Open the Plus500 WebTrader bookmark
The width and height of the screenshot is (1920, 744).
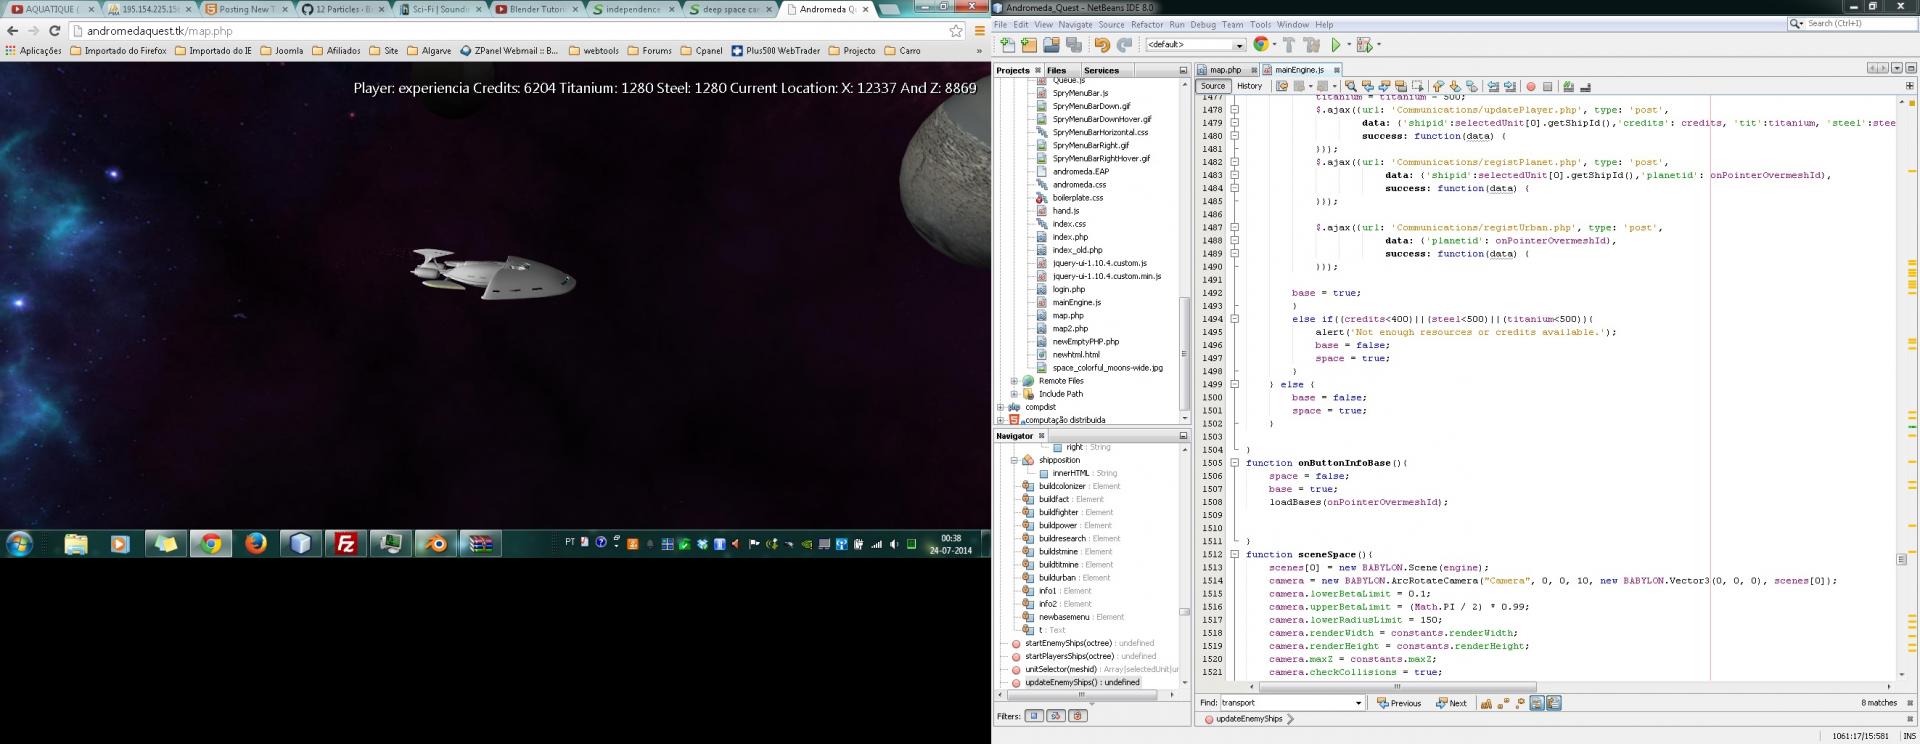[775, 50]
